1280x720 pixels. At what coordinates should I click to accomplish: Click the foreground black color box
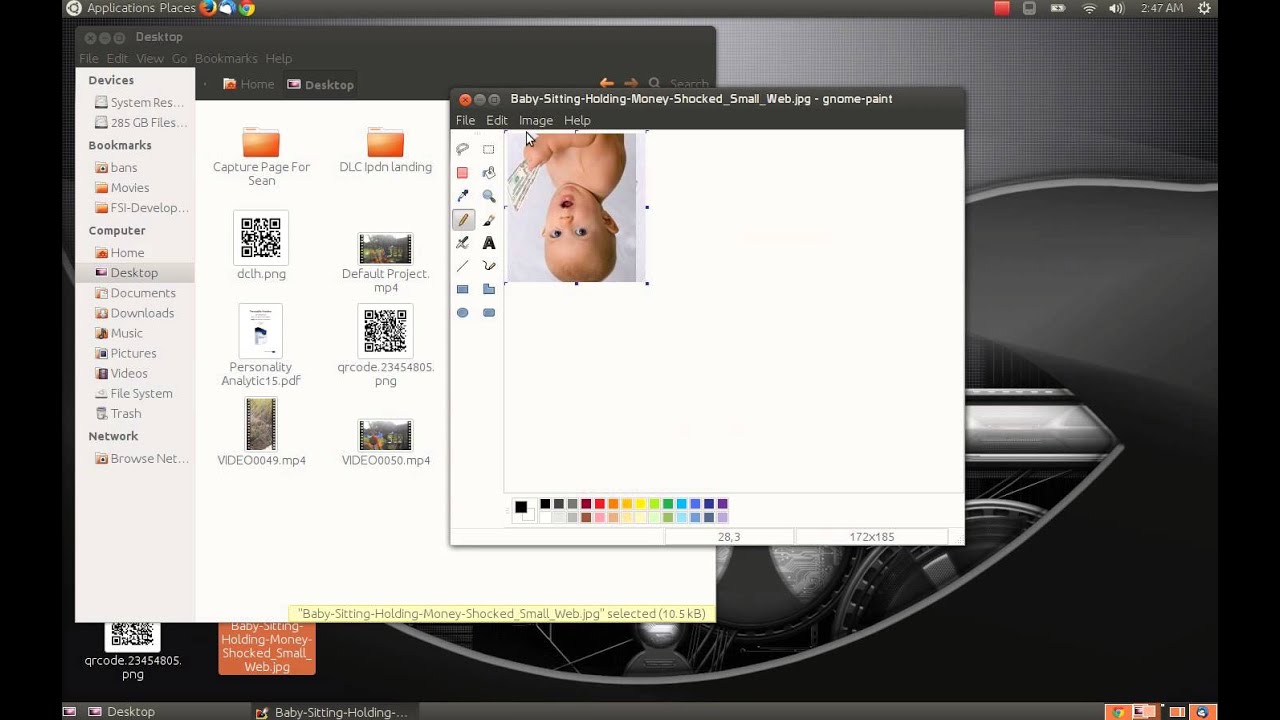coord(520,507)
